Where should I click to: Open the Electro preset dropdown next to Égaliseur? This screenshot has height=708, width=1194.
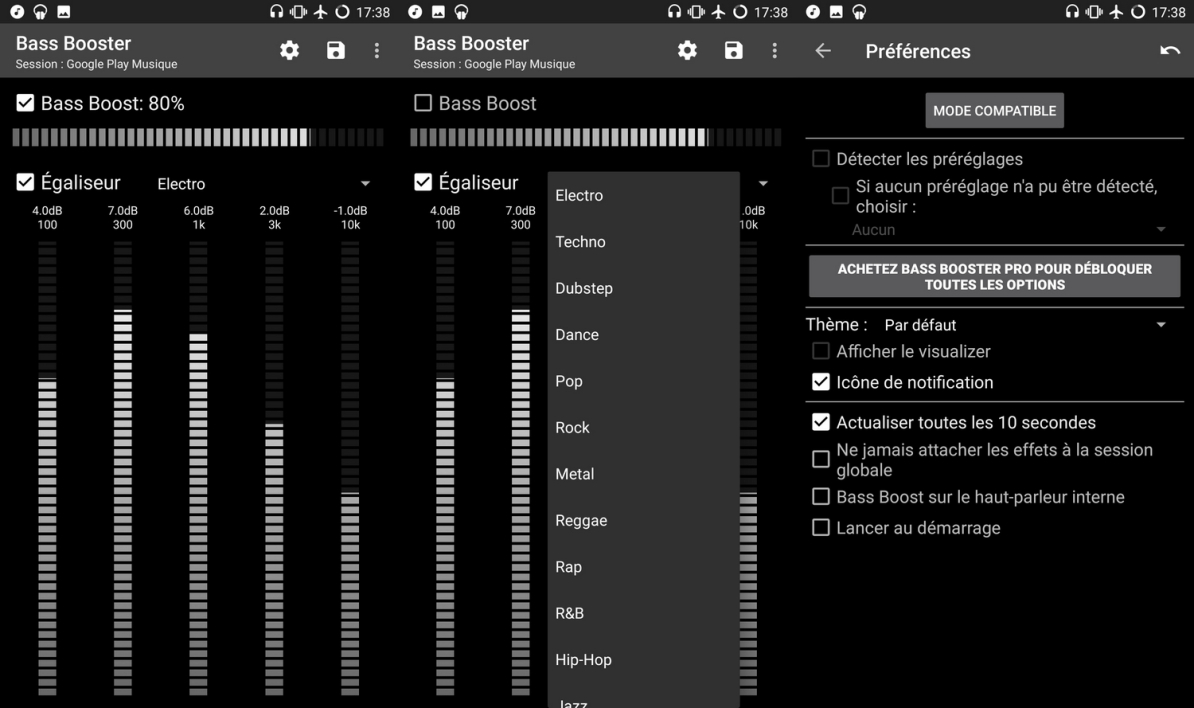tap(263, 184)
